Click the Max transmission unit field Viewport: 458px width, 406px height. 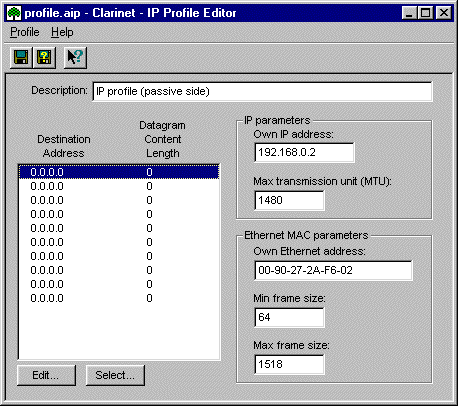pos(289,200)
